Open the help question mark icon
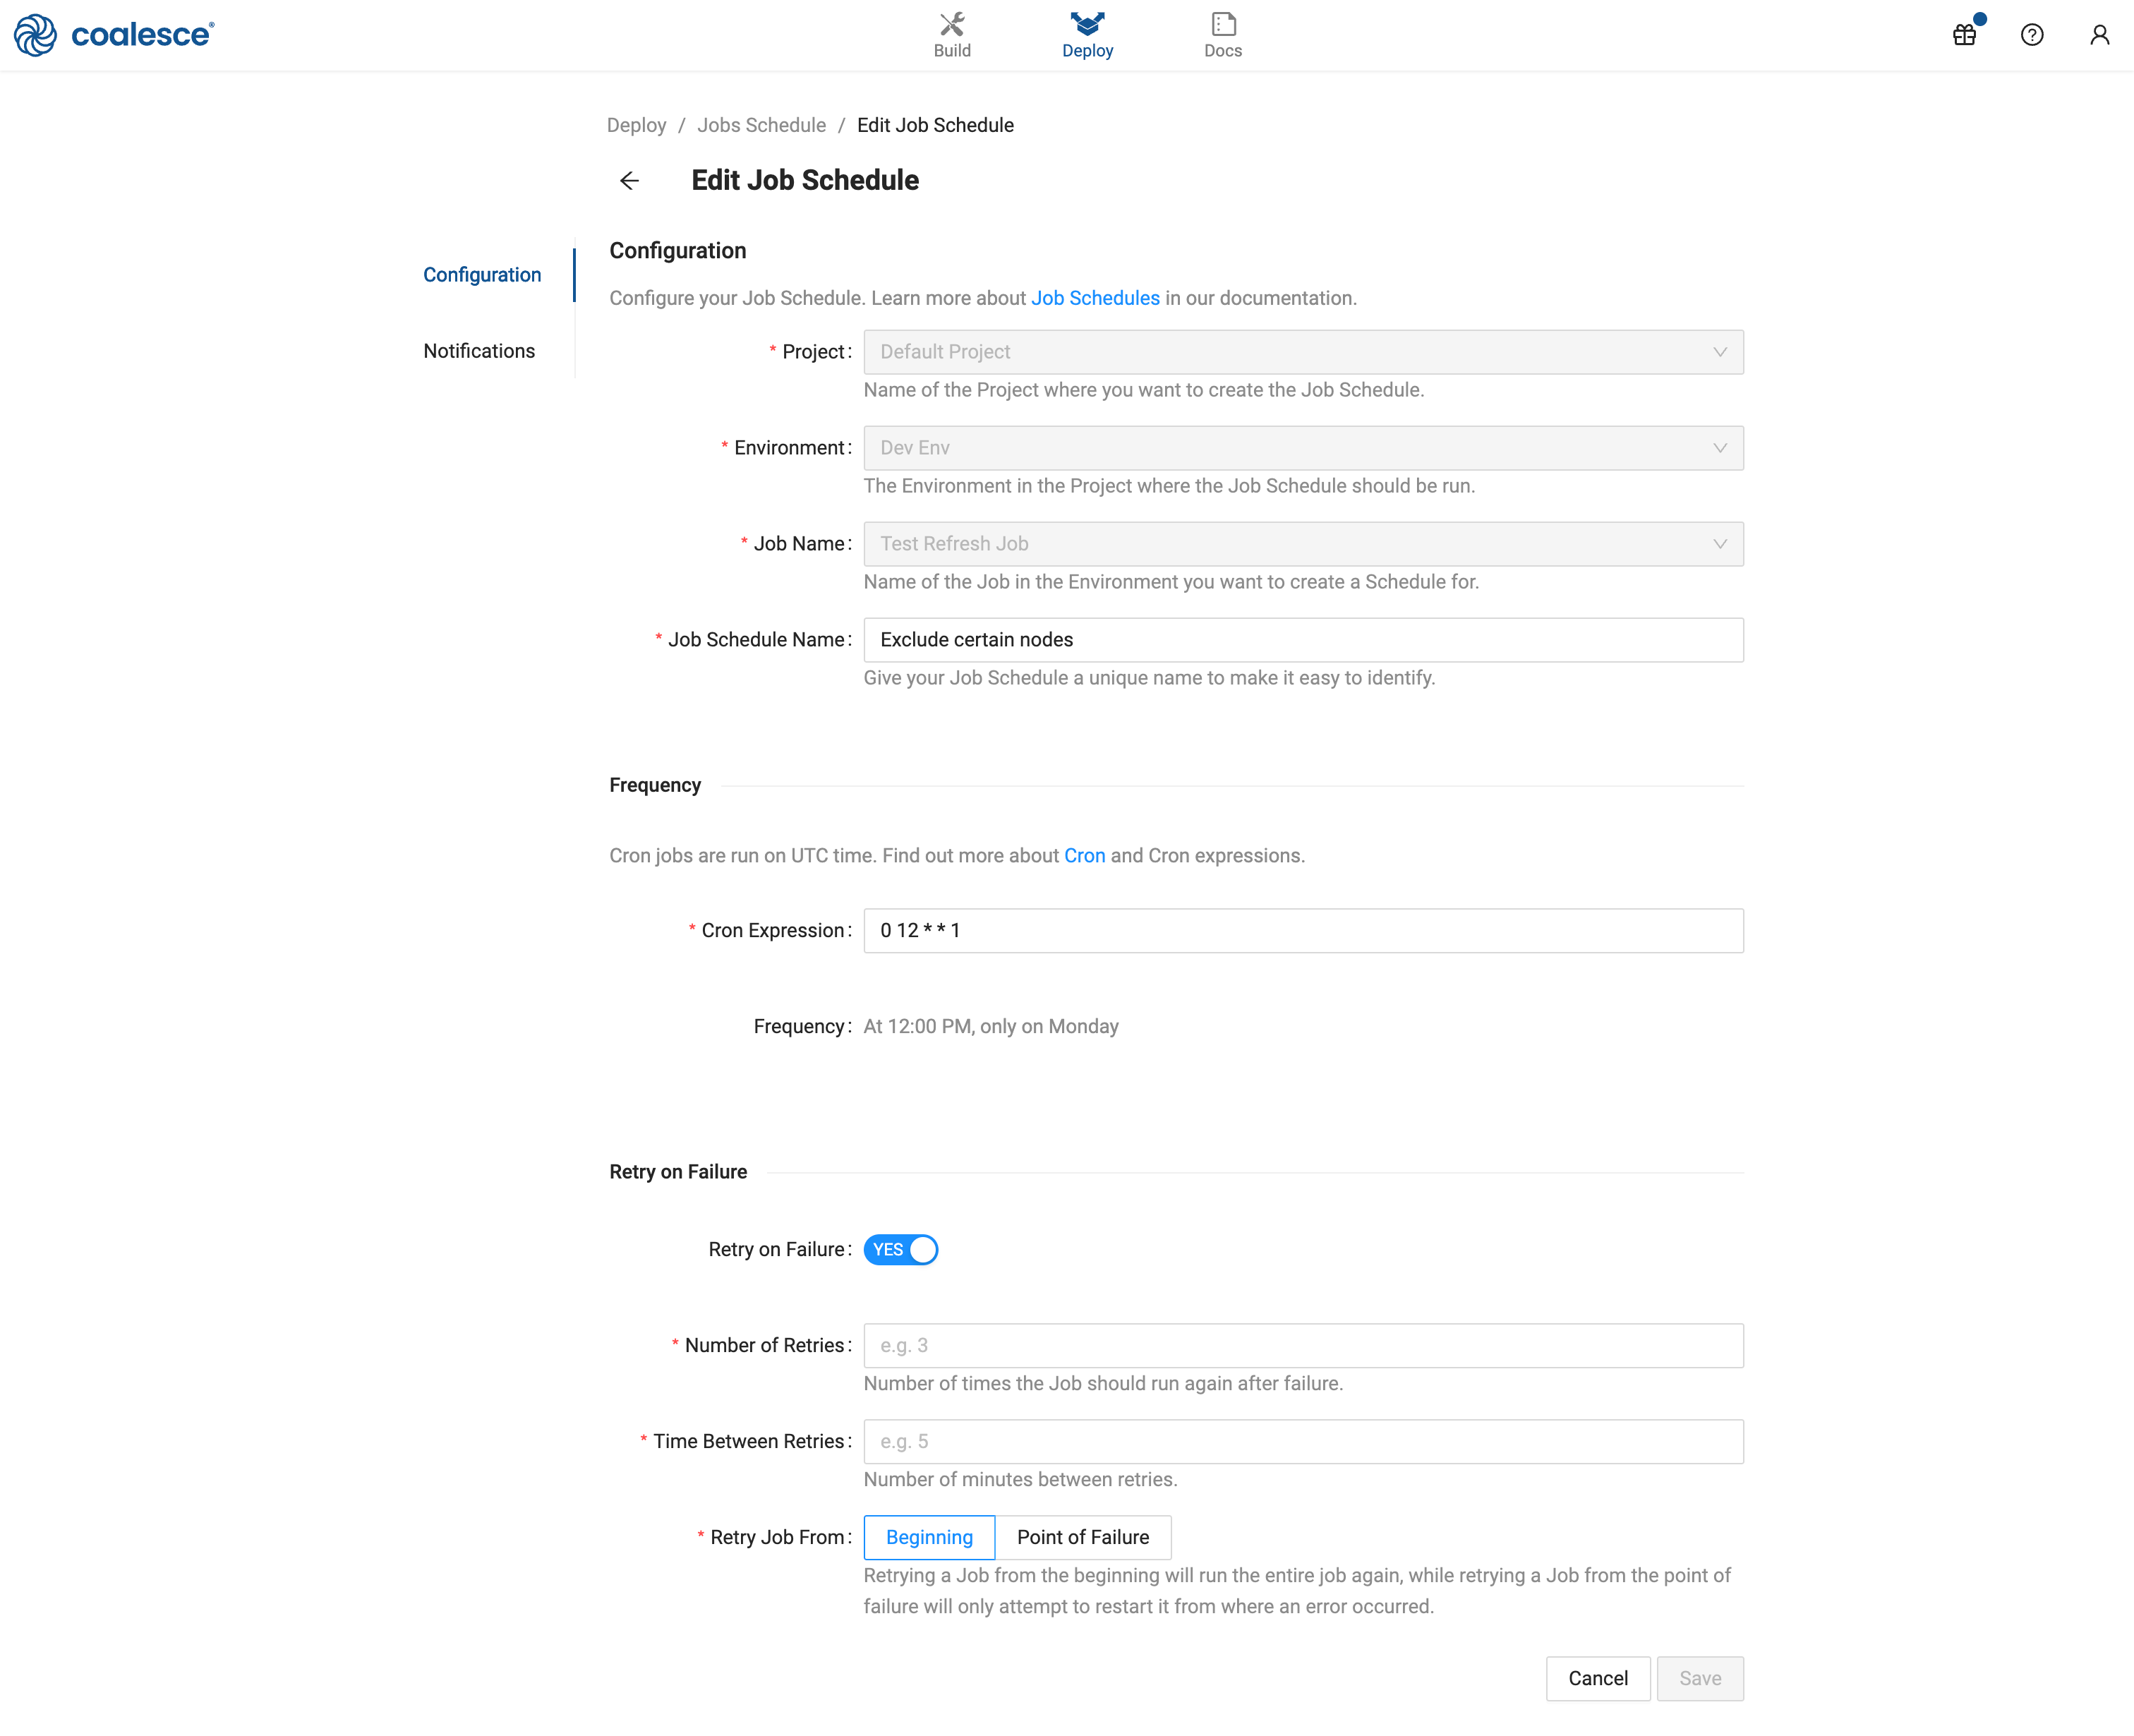This screenshot has height=1736, width=2134. 2032,35
